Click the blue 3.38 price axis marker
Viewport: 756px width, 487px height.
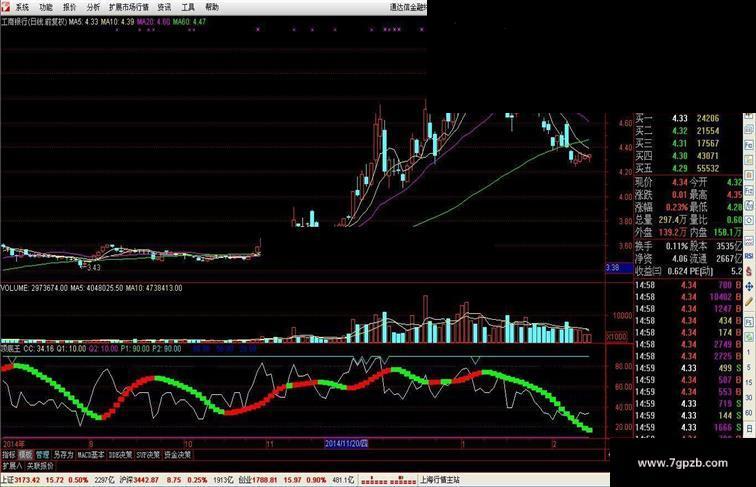620,267
